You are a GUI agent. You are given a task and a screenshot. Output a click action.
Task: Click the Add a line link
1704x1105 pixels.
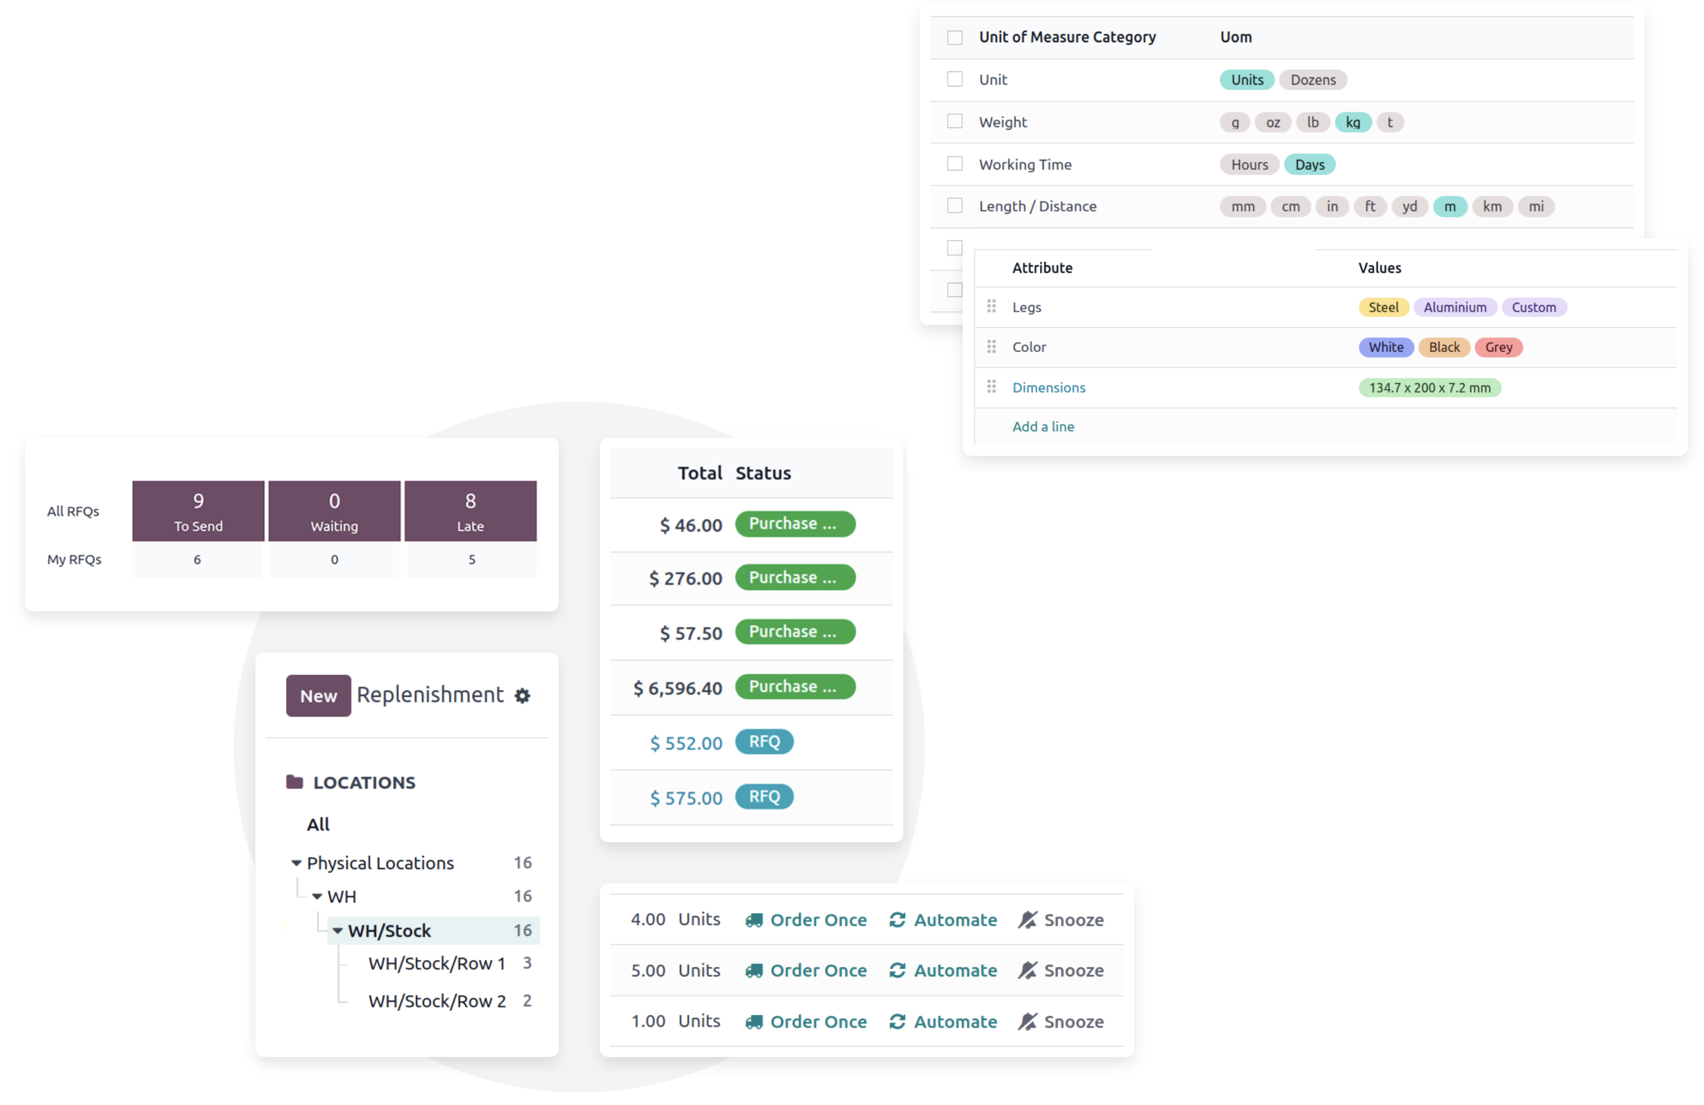[1043, 427]
